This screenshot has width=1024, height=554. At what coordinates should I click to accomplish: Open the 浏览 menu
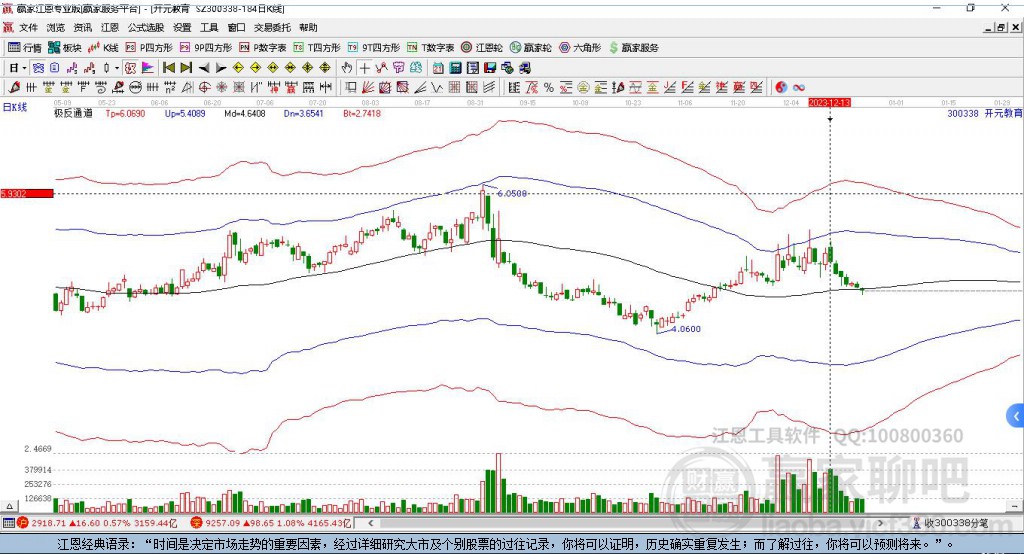pos(56,27)
